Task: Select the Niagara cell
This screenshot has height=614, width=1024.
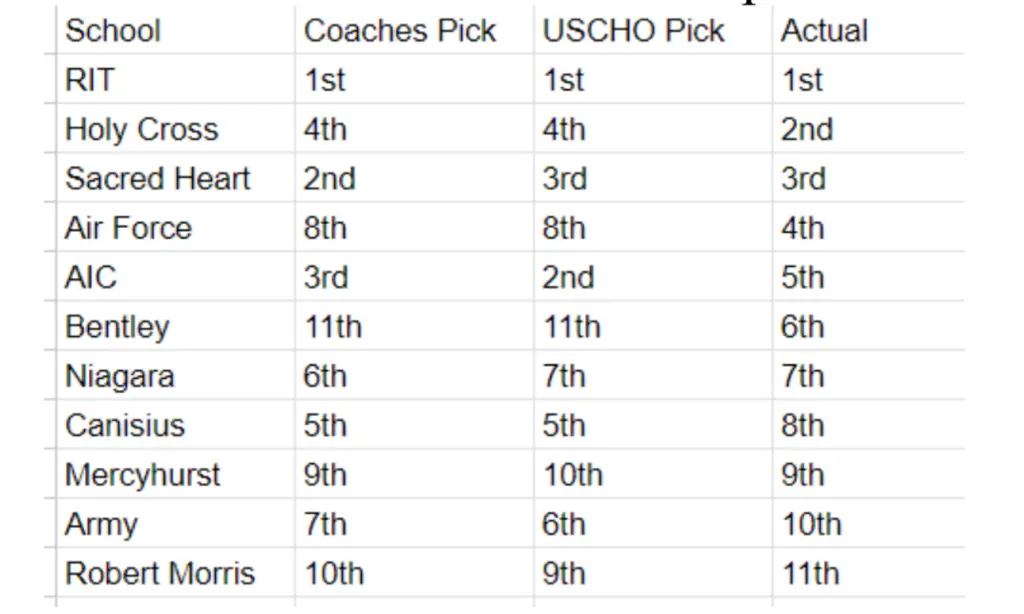Action: (176, 376)
